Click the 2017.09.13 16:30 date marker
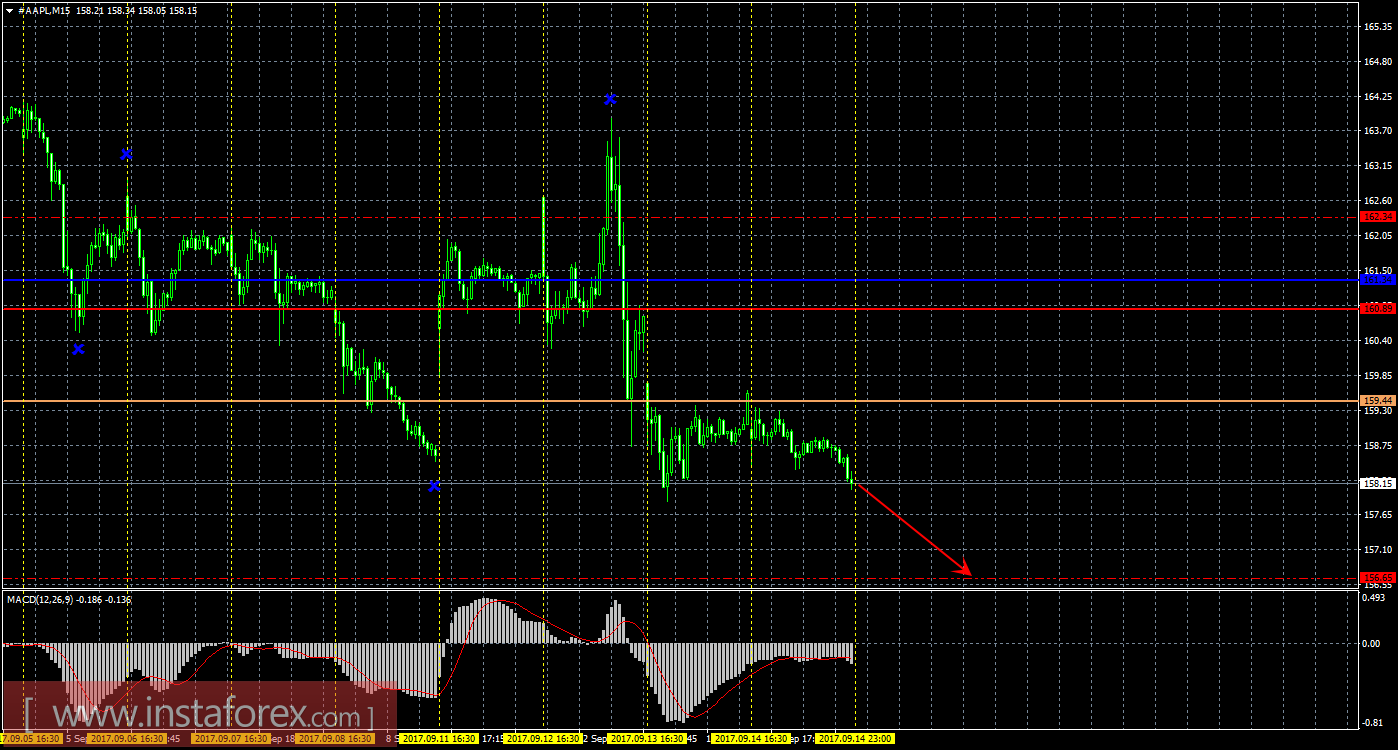1398x750 pixels. click(648, 739)
